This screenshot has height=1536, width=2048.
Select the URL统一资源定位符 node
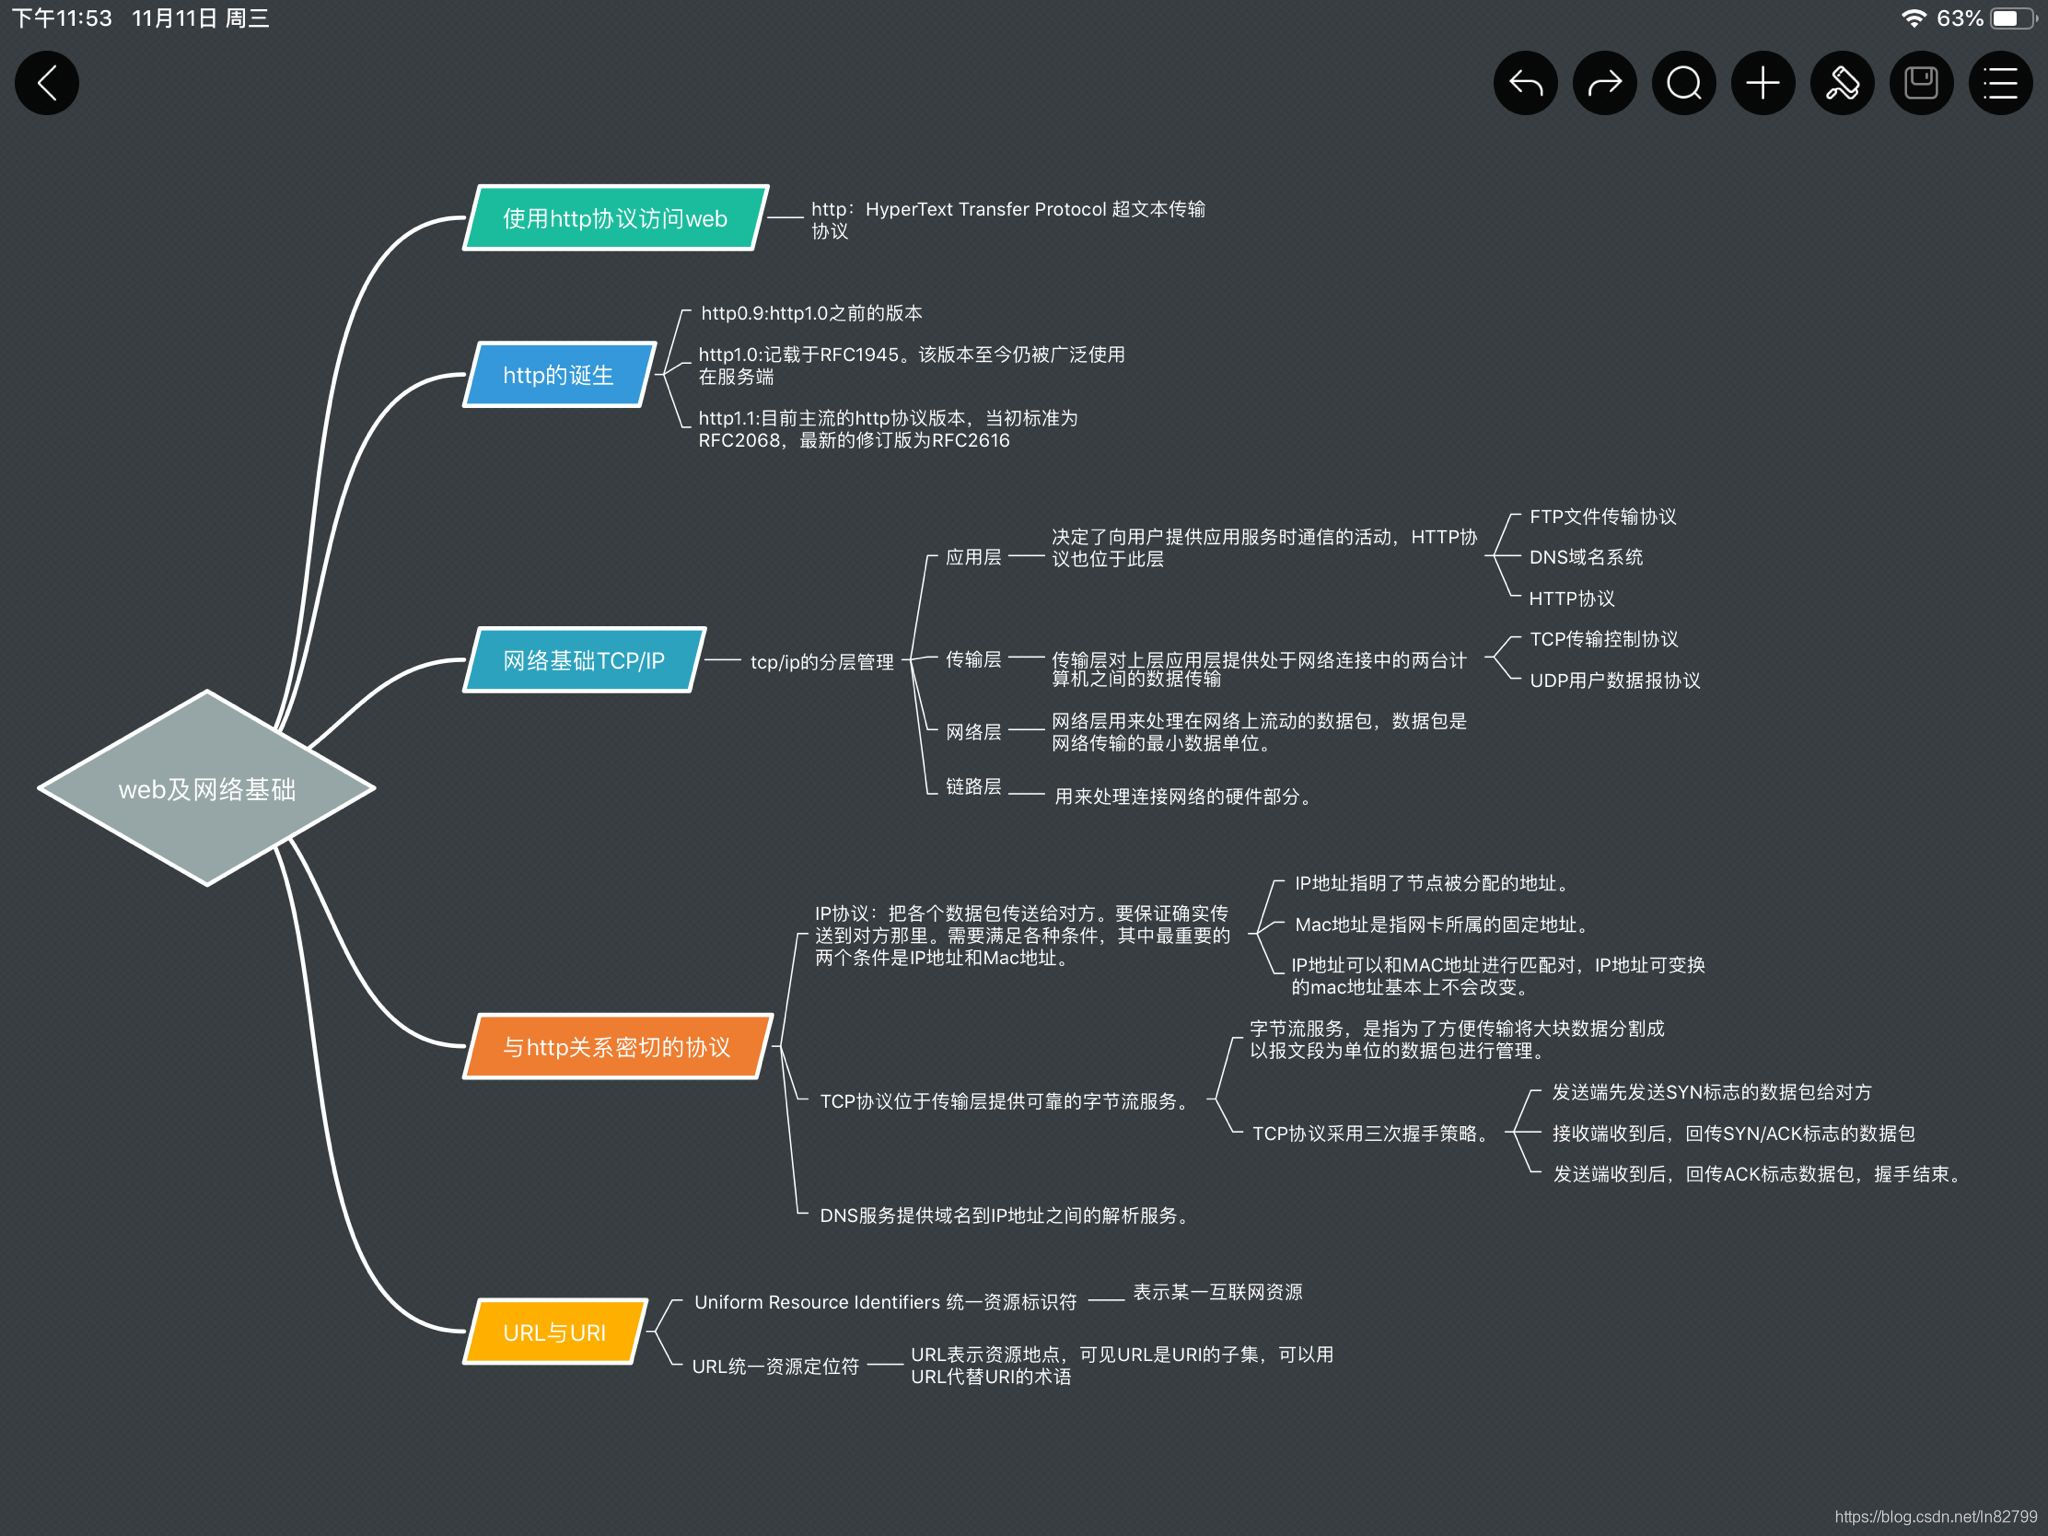(776, 1366)
